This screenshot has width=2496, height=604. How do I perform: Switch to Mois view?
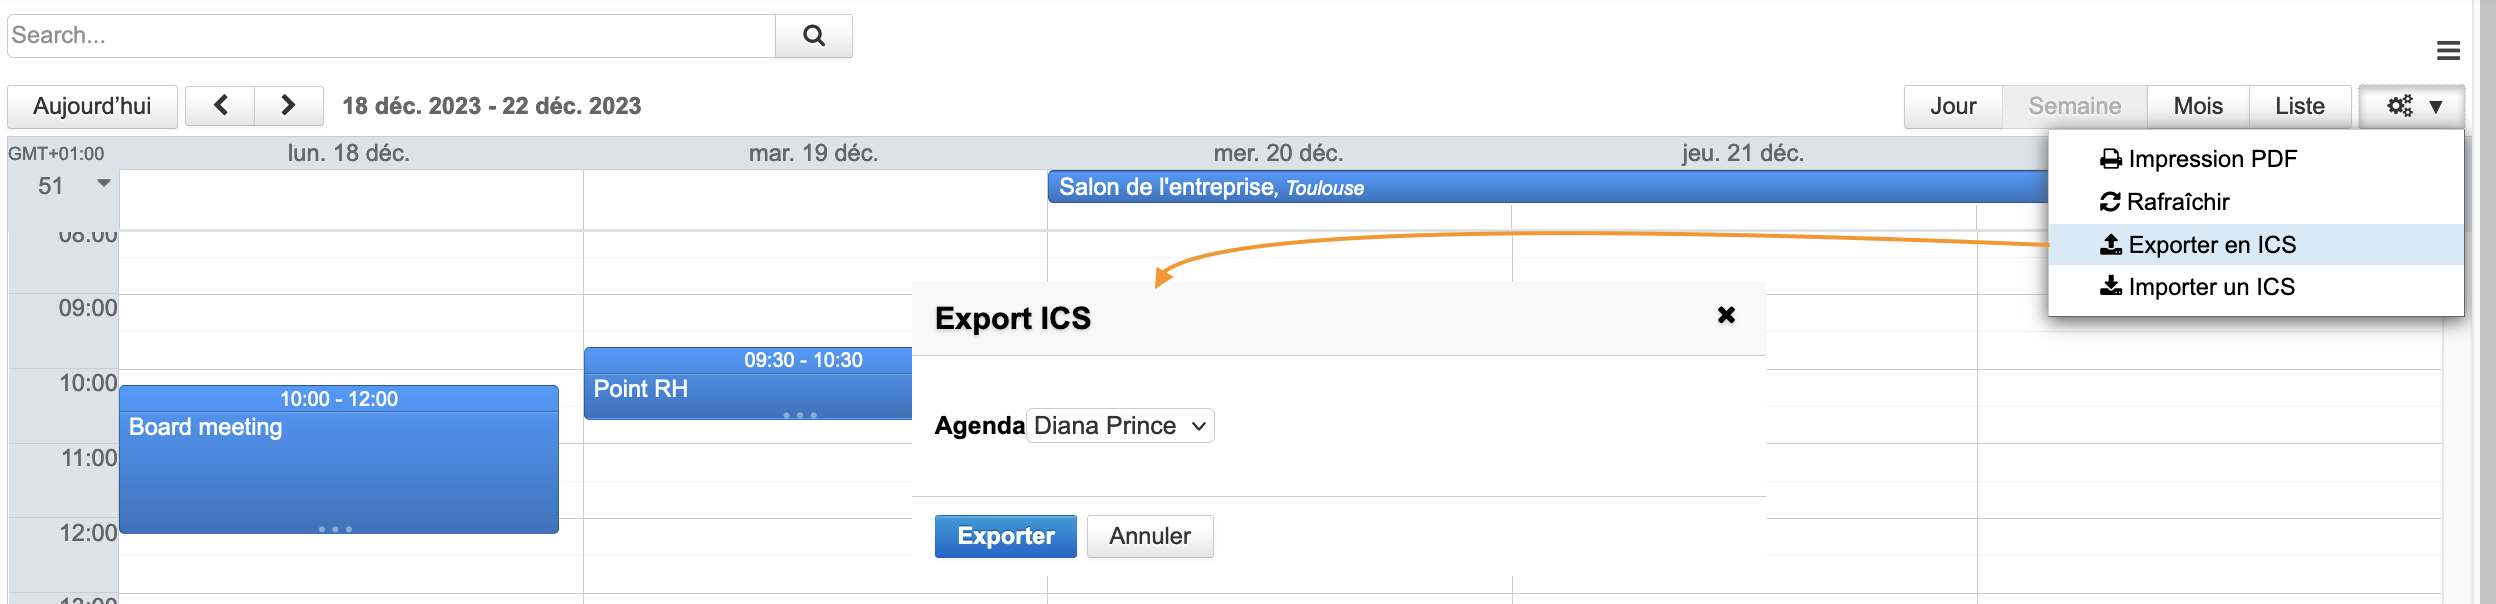pyautogui.click(x=2198, y=106)
